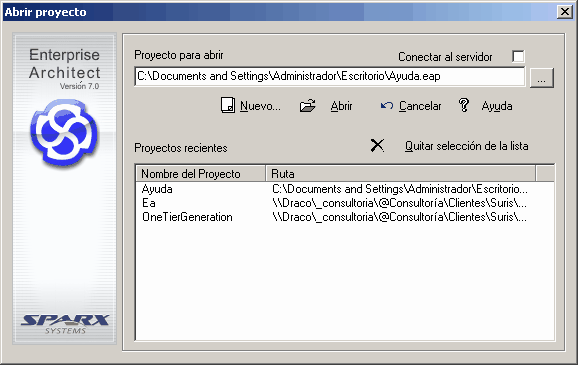Select the Ayuda project name in the recent list
This screenshot has height=365, width=578.
point(157,189)
